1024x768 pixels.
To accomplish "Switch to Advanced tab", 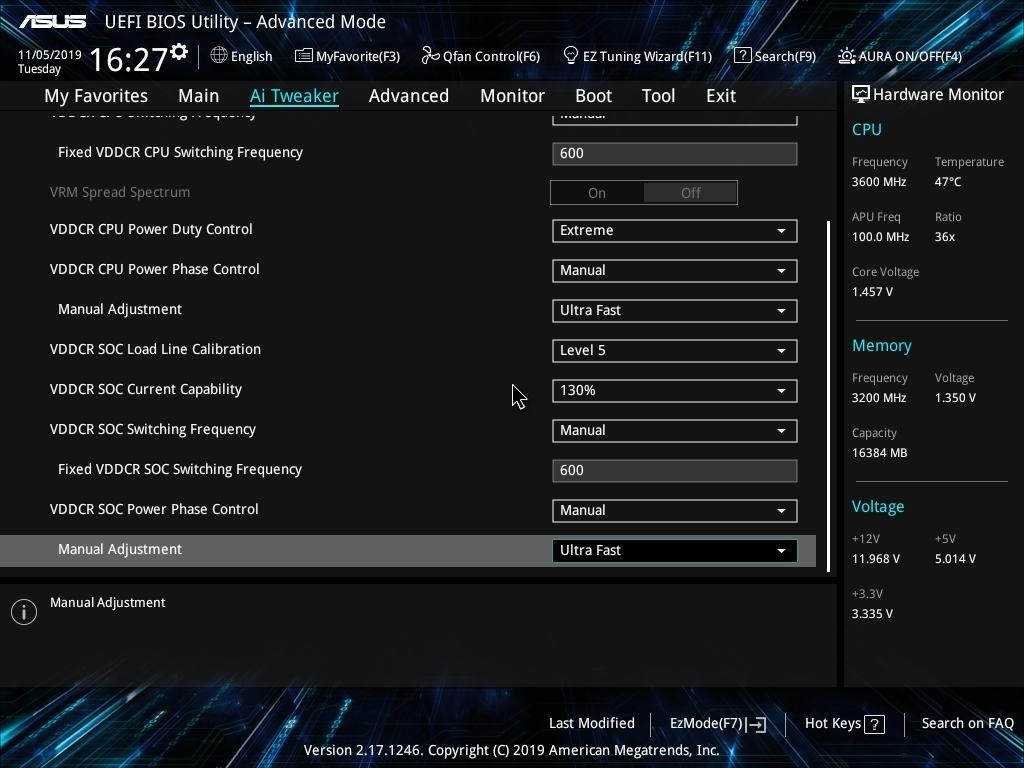I will 409,96.
